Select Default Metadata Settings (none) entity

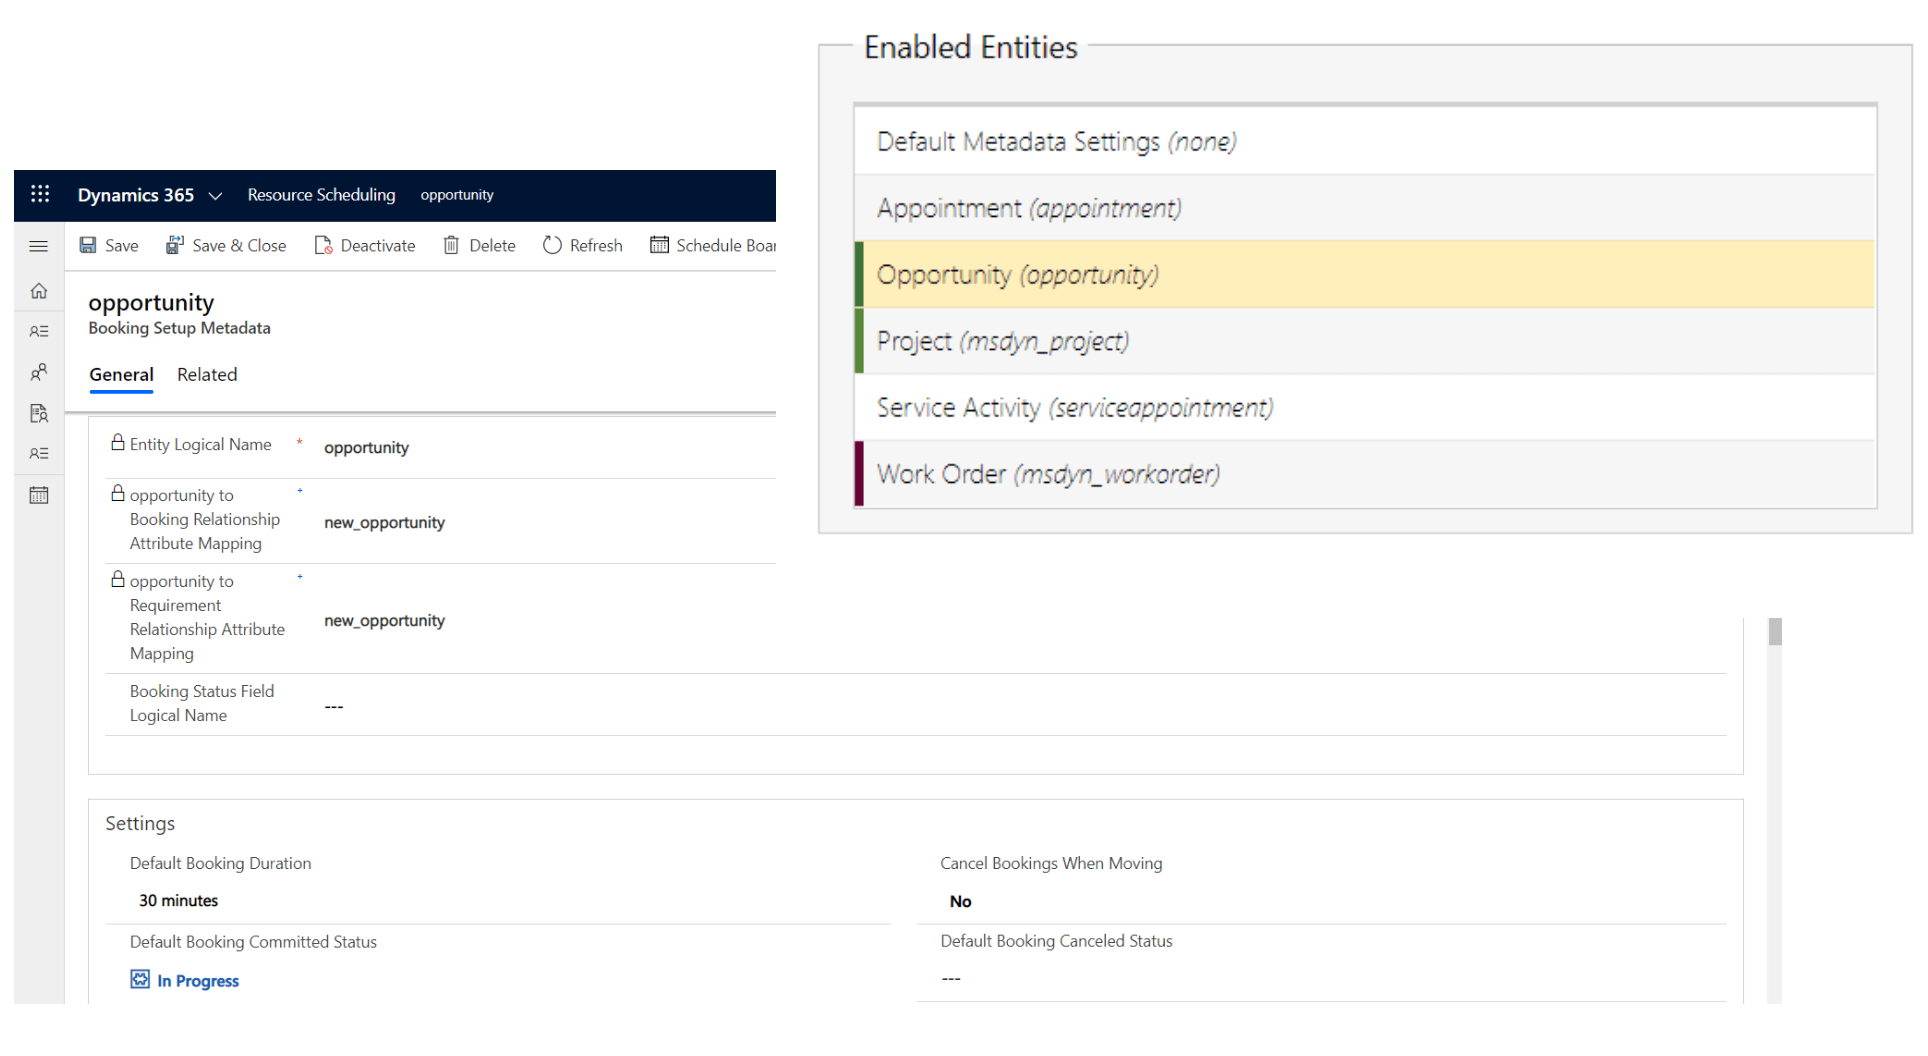coord(1365,142)
